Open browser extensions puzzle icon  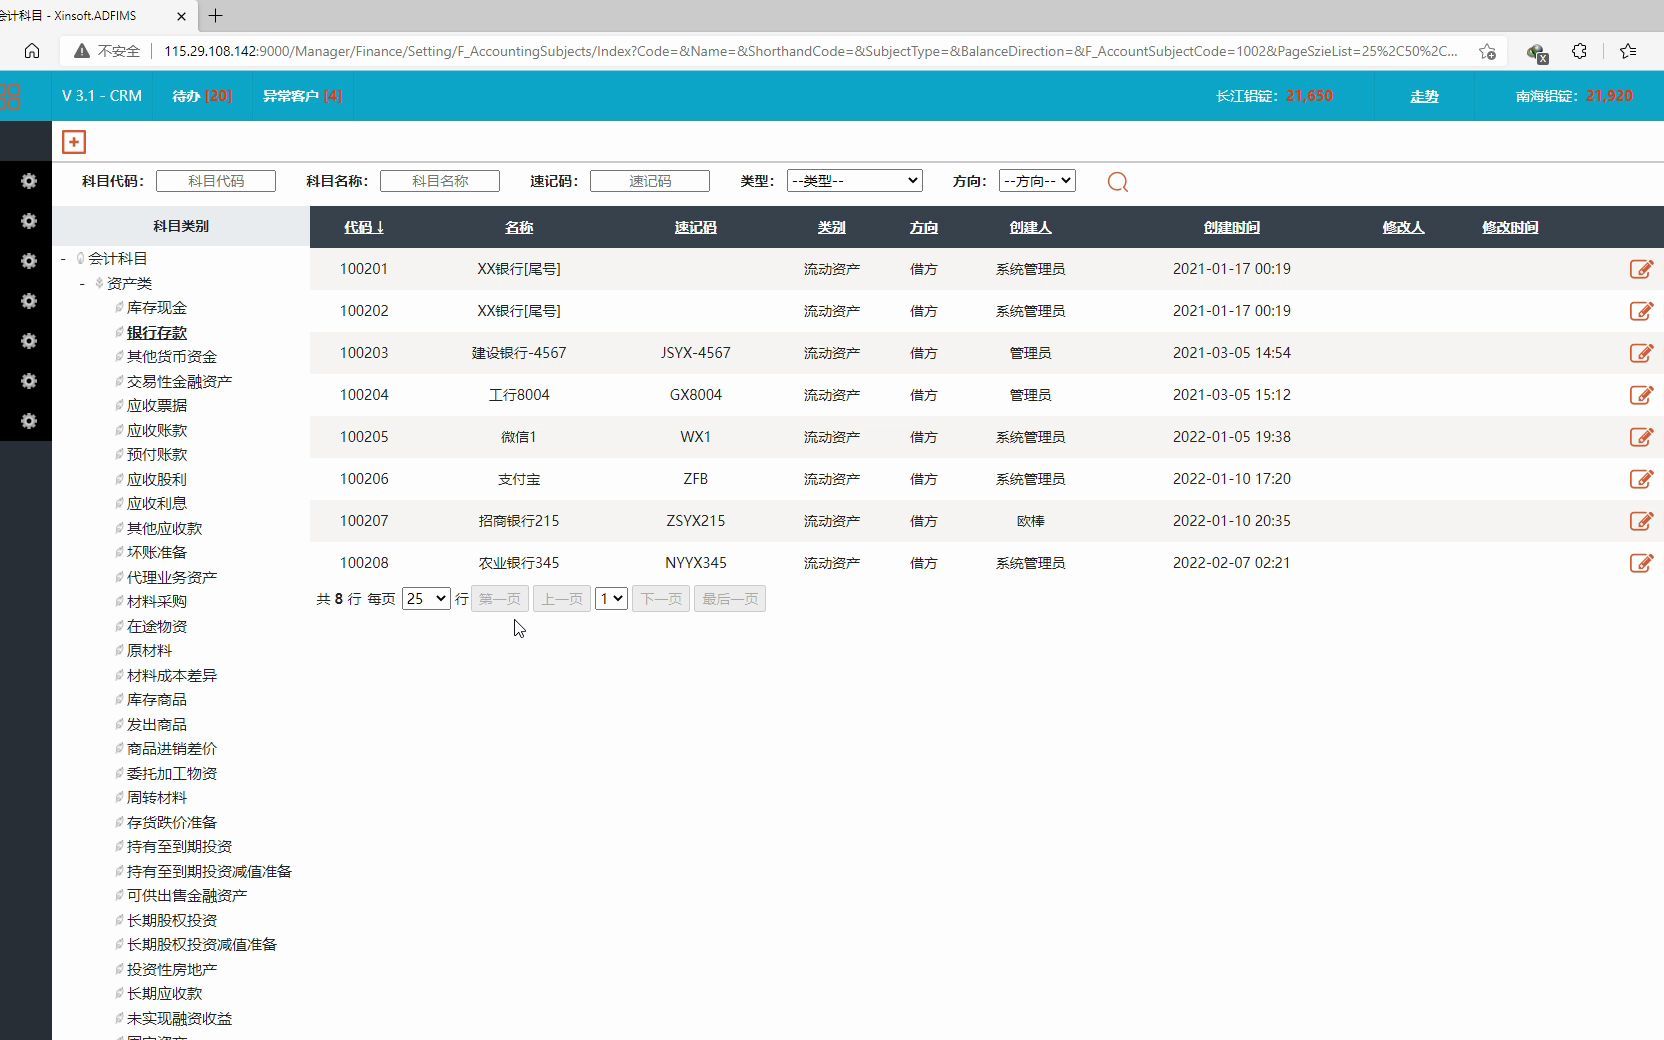[1579, 51]
